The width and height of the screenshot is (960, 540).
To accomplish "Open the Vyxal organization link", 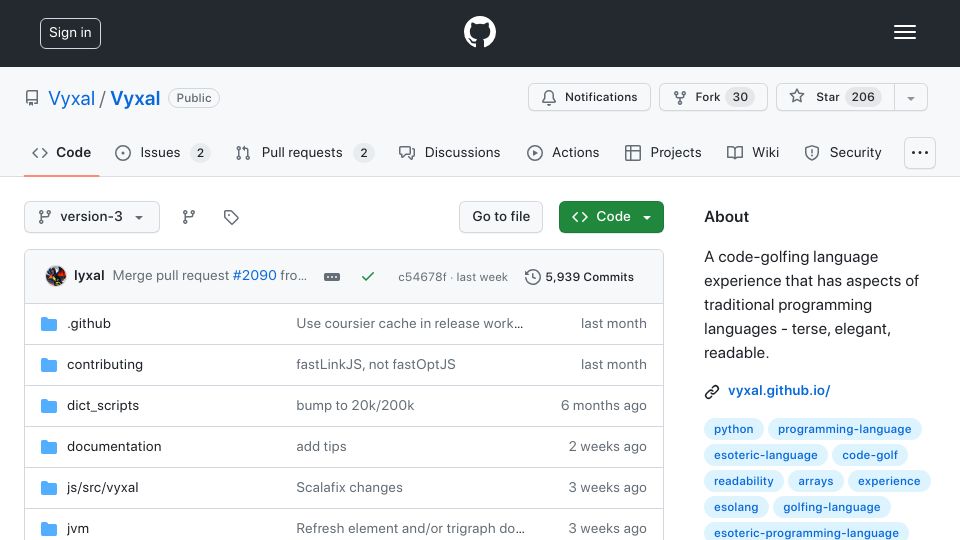I will click(x=72, y=98).
